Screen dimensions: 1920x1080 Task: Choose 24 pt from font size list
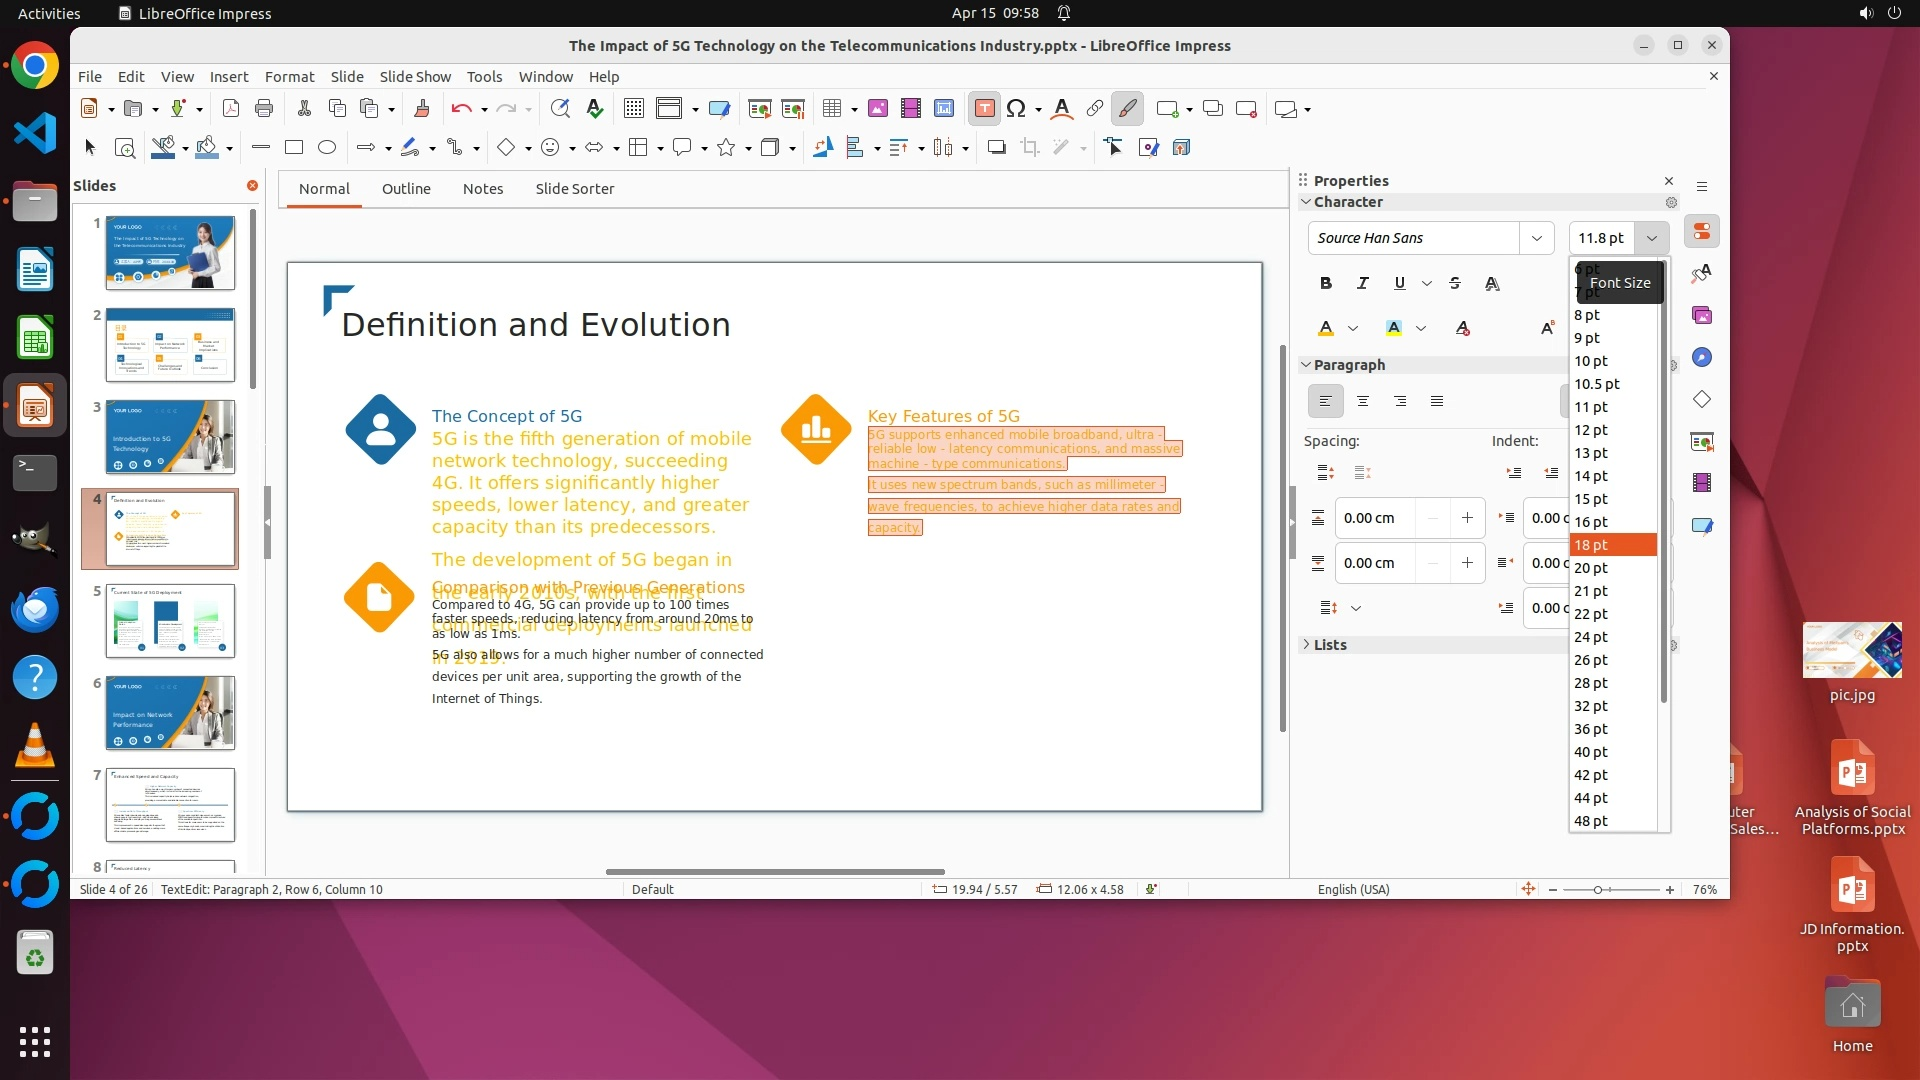click(1591, 637)
